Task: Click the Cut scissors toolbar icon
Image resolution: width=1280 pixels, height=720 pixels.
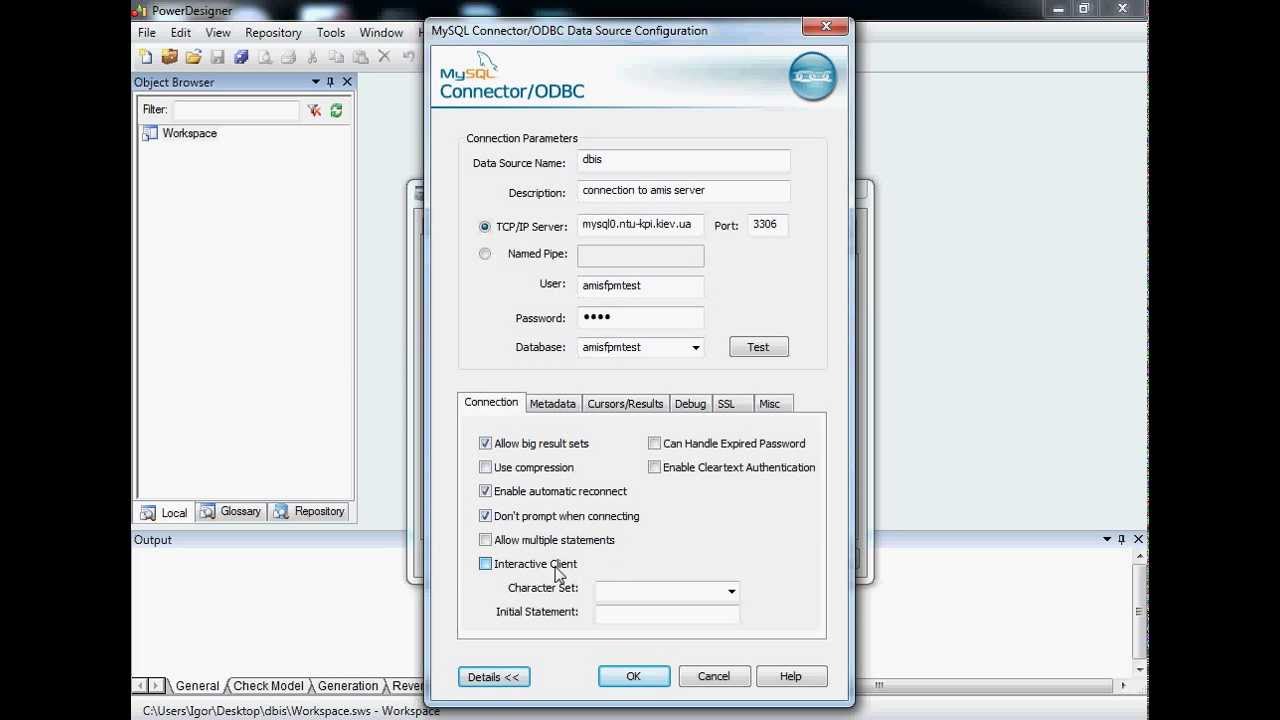Action: click(x=313, y=57)
